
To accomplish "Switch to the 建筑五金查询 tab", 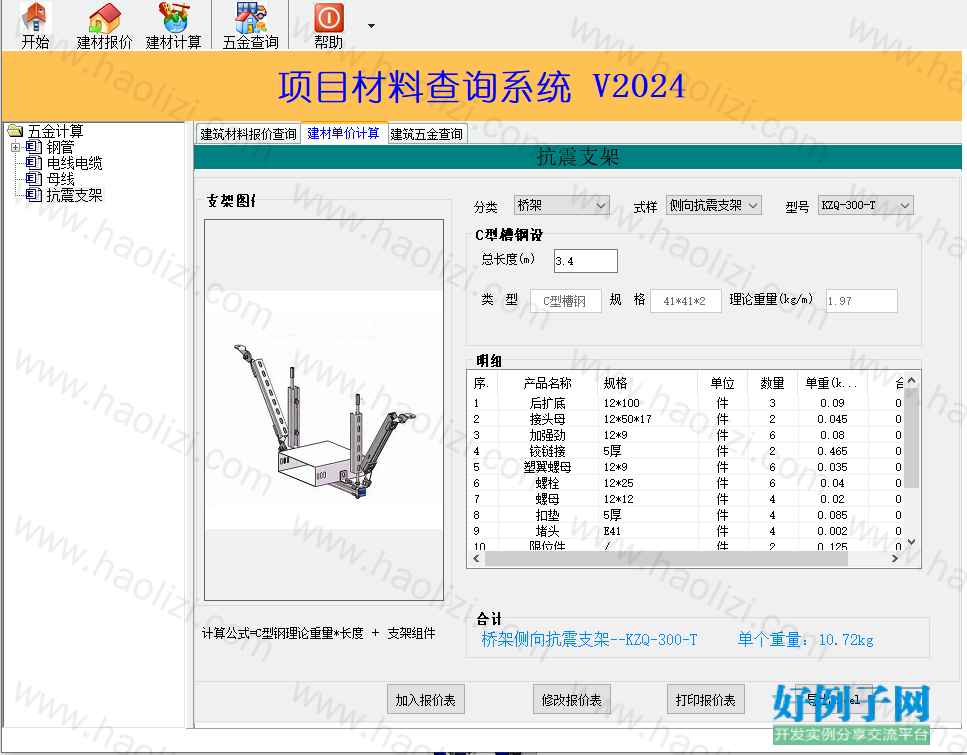I will pyautogui.click(x=427, y=134).
